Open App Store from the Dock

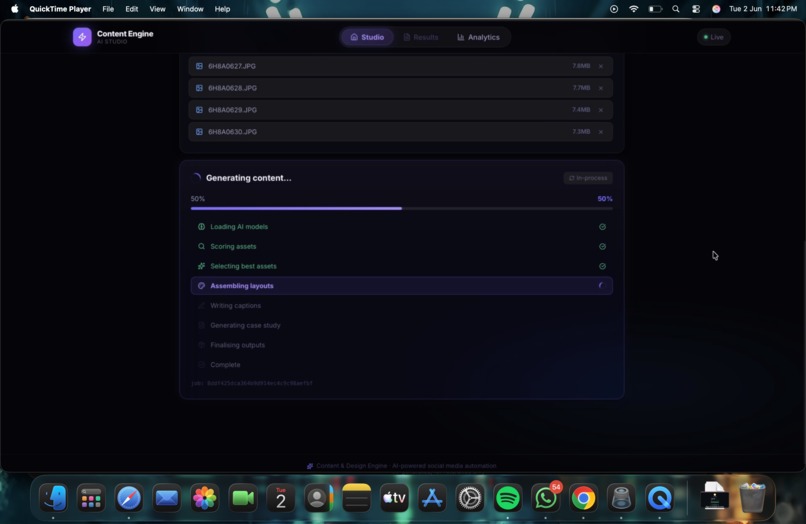[432, 498]
